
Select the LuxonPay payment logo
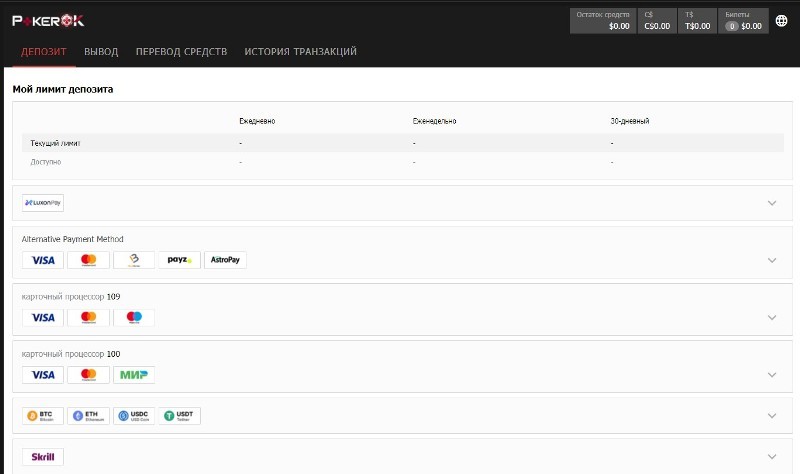pos(43,203)
